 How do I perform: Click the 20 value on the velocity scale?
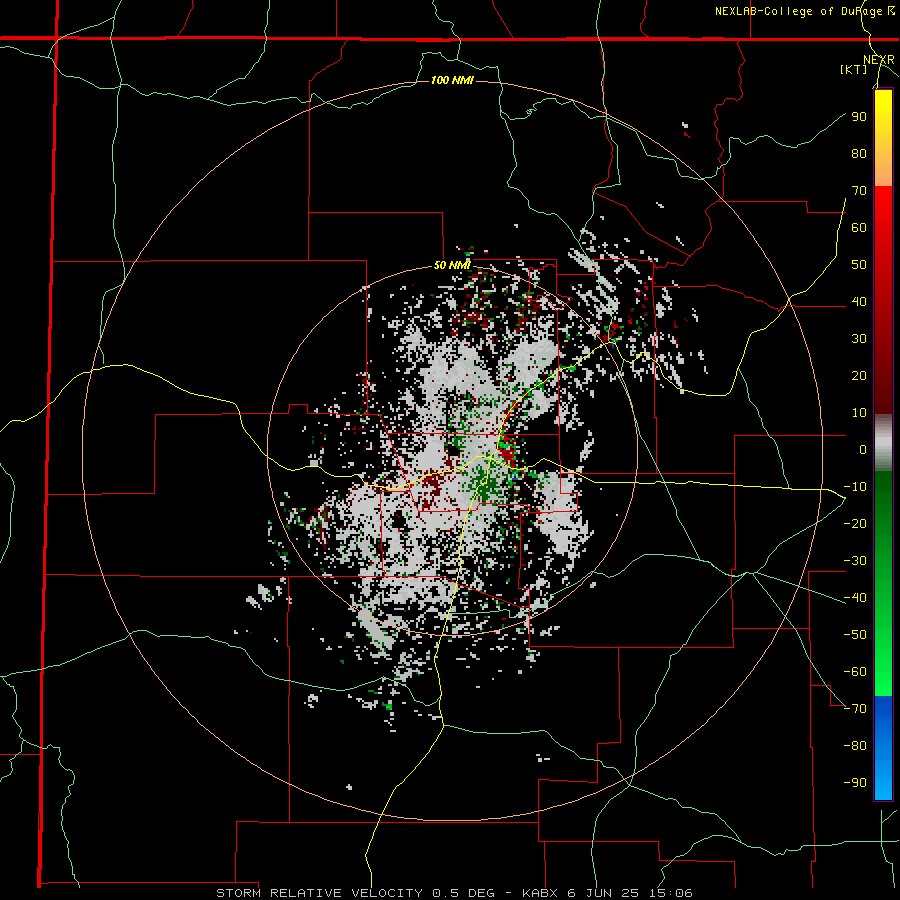[x=859, y=376]
